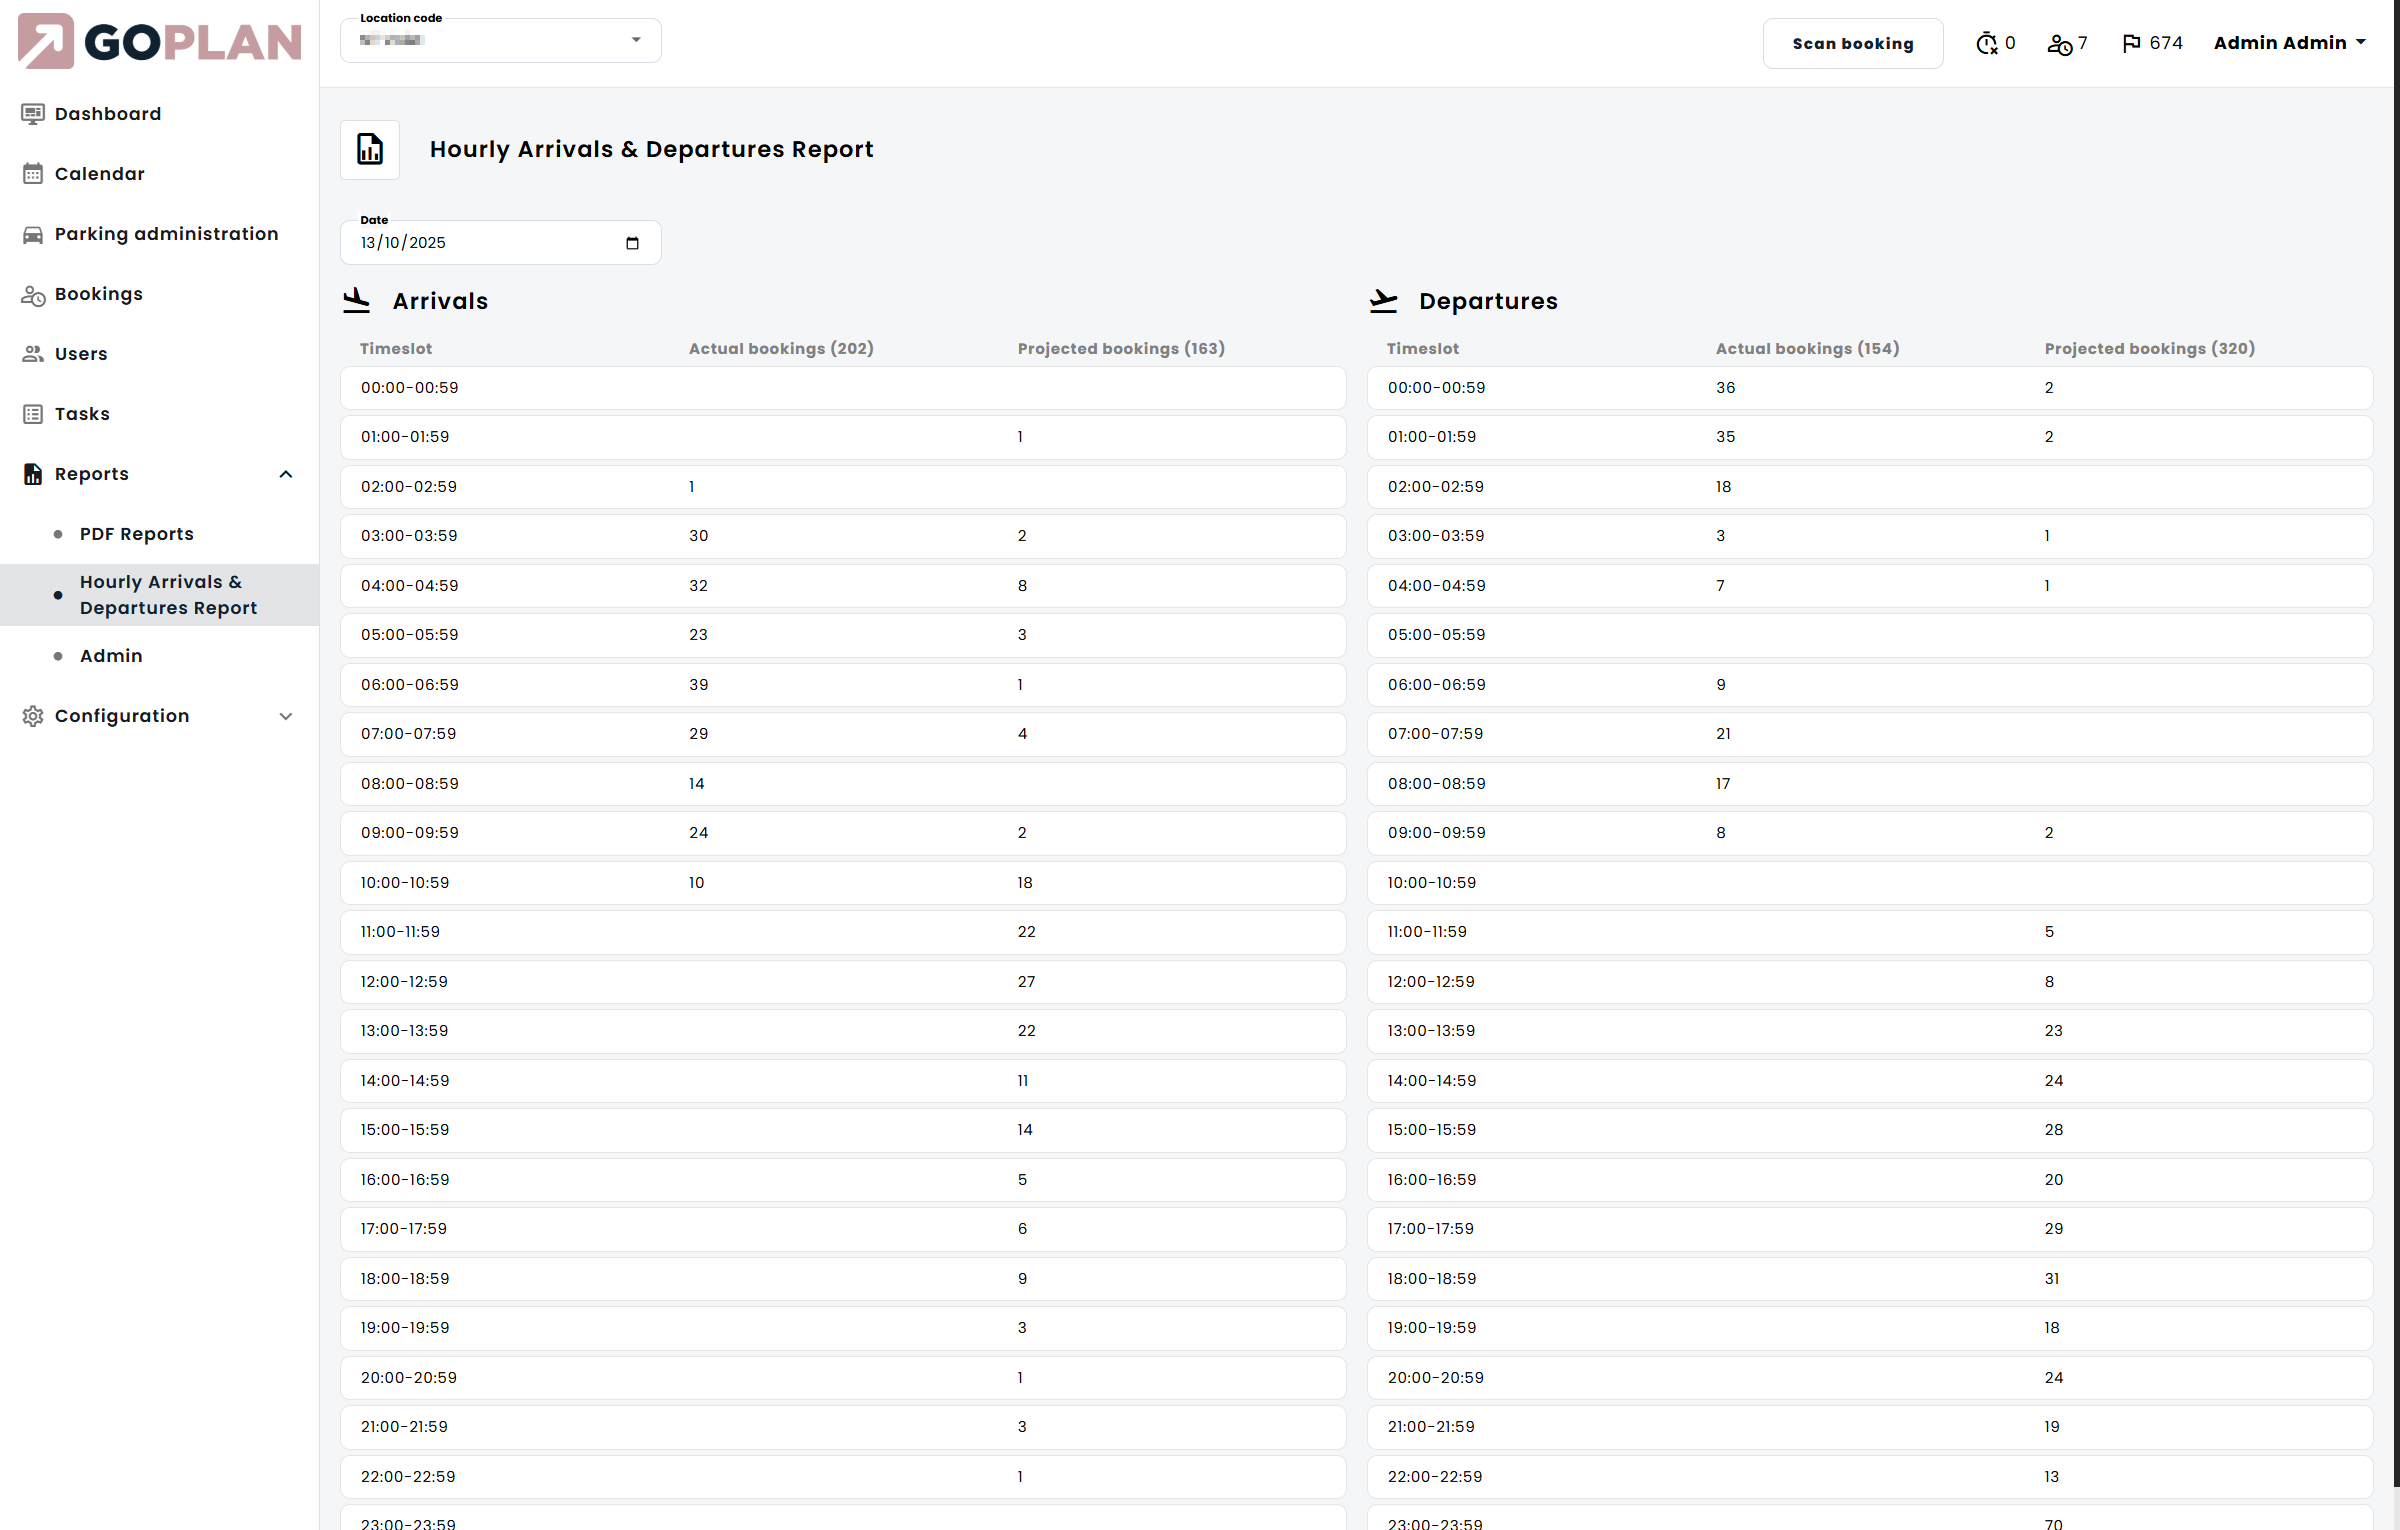Image resolution: width=2400 pixels, height=1530 pixels.
Task: Click the pending users icon showing 7
Action: coord(2059,44)
